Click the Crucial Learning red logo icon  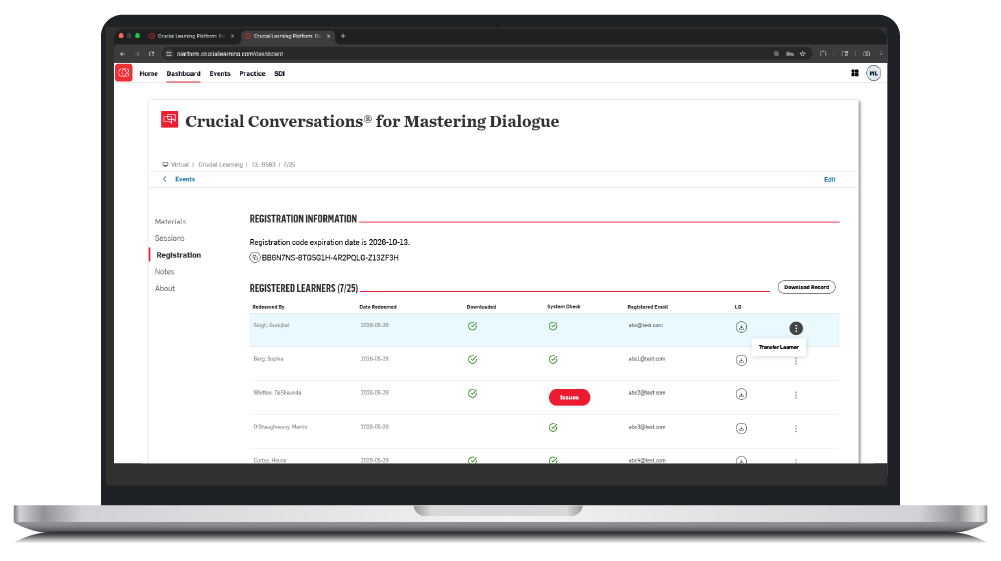123,73
